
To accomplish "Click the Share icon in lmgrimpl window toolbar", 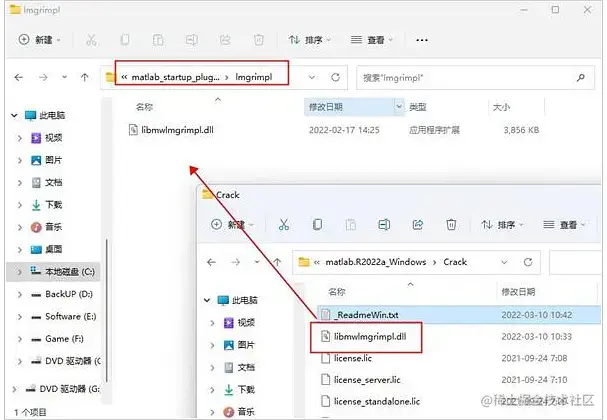I will (225, 40).
